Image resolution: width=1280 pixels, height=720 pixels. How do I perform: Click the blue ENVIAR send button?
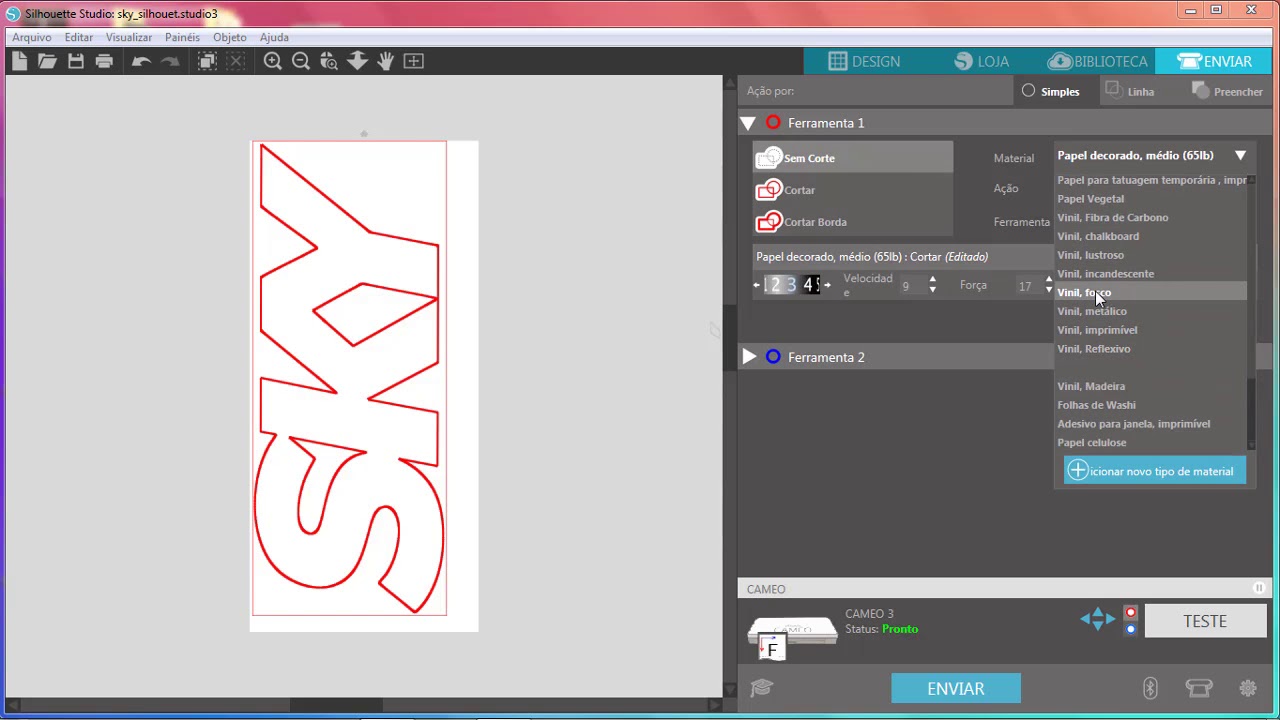click(956, 688)
